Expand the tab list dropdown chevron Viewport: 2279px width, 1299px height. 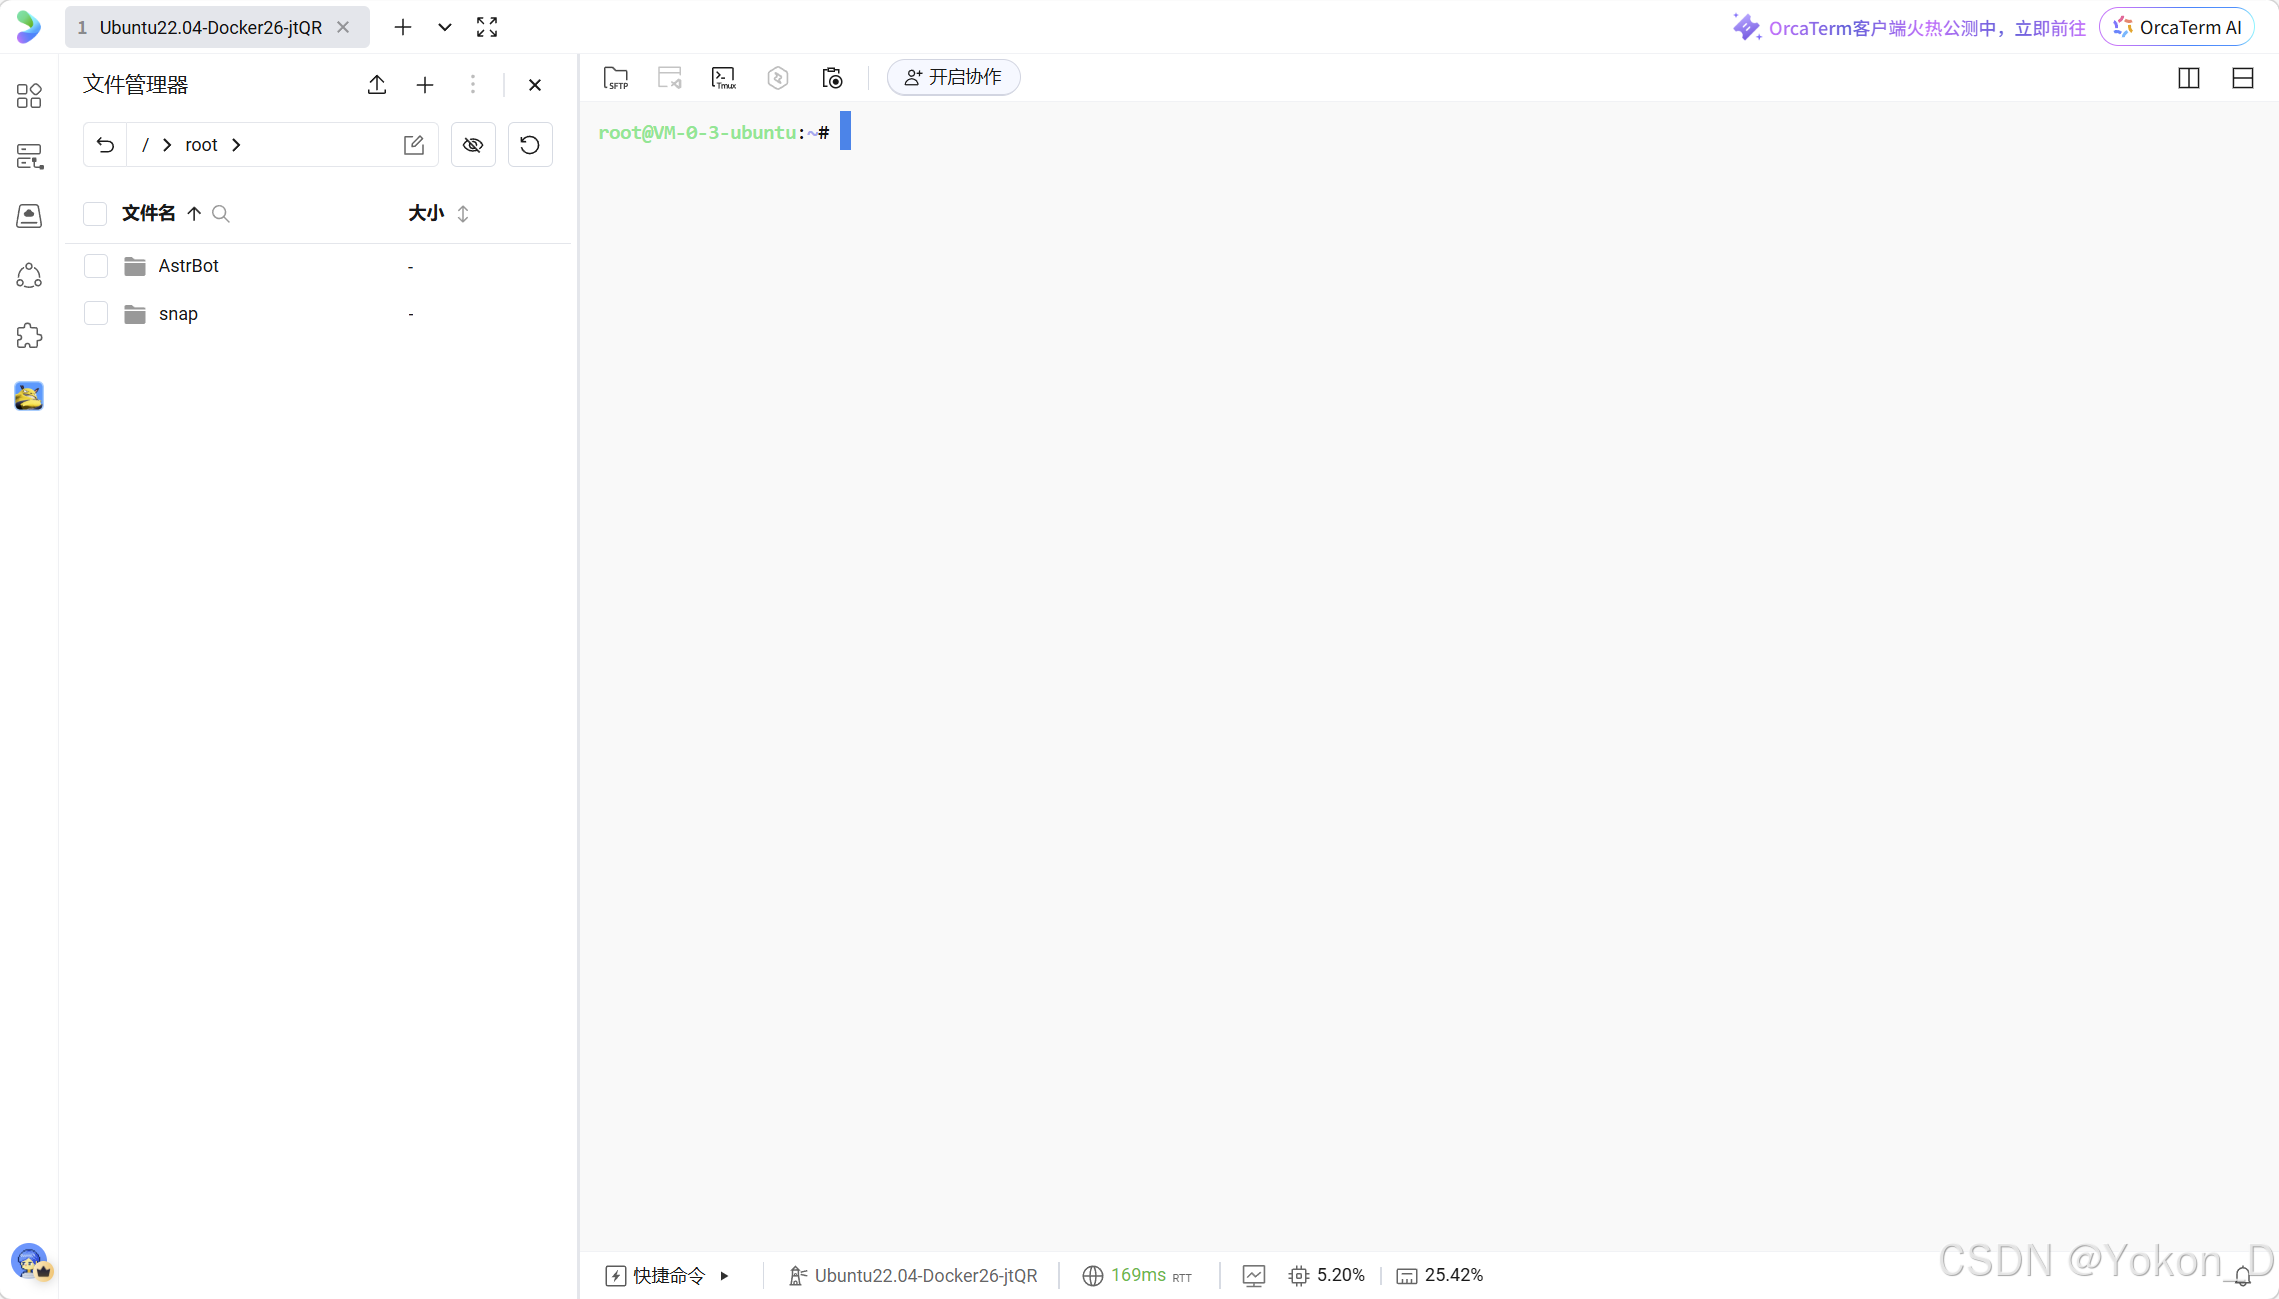click(x=445, y=27)
